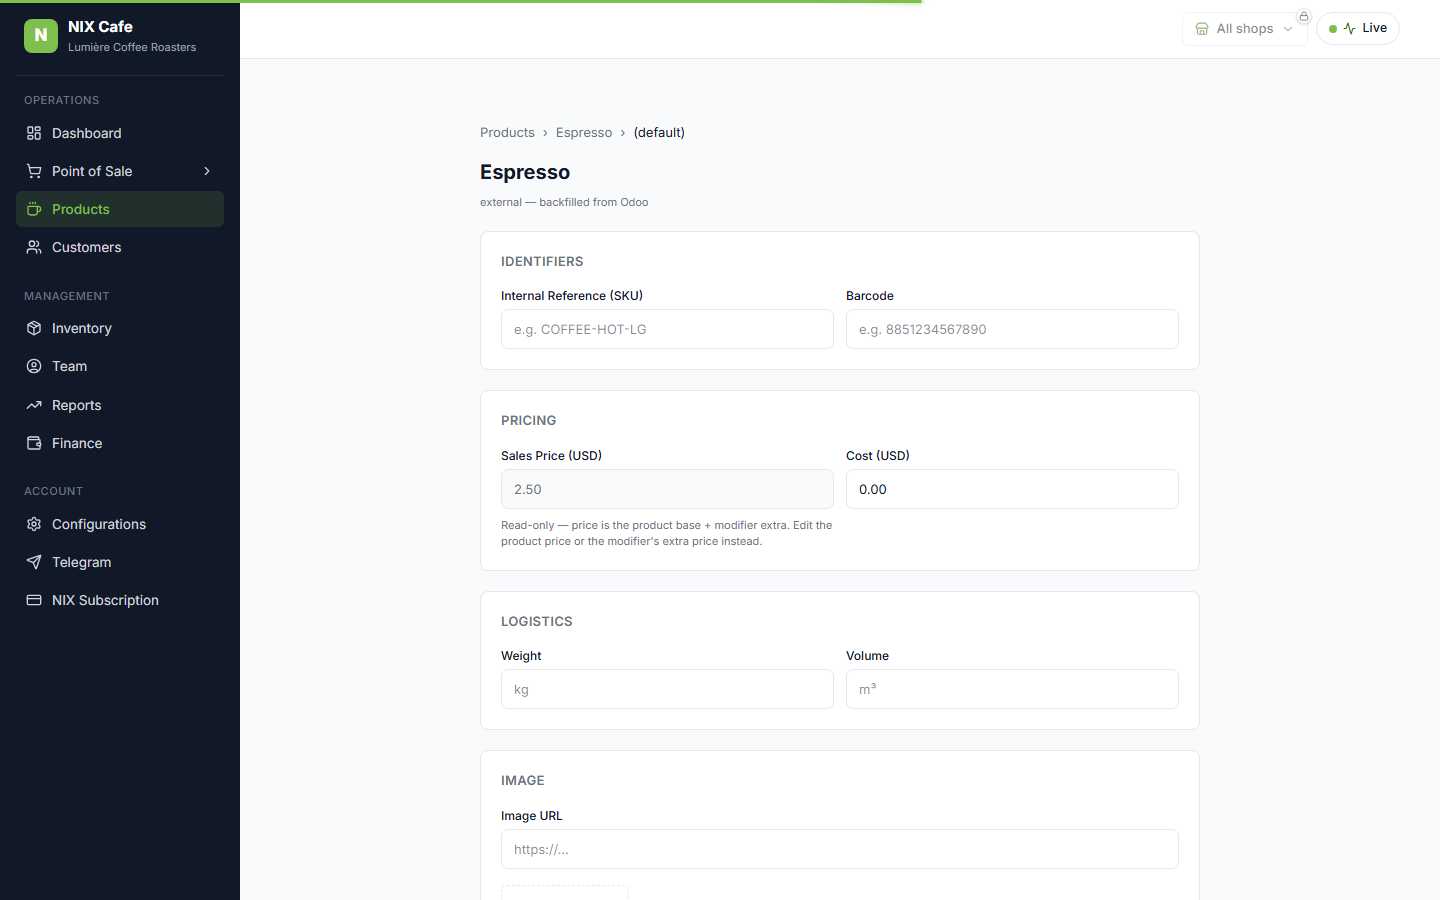1440x900 pixels.
Task: Focus the Weight kg field
Action: 667,689
